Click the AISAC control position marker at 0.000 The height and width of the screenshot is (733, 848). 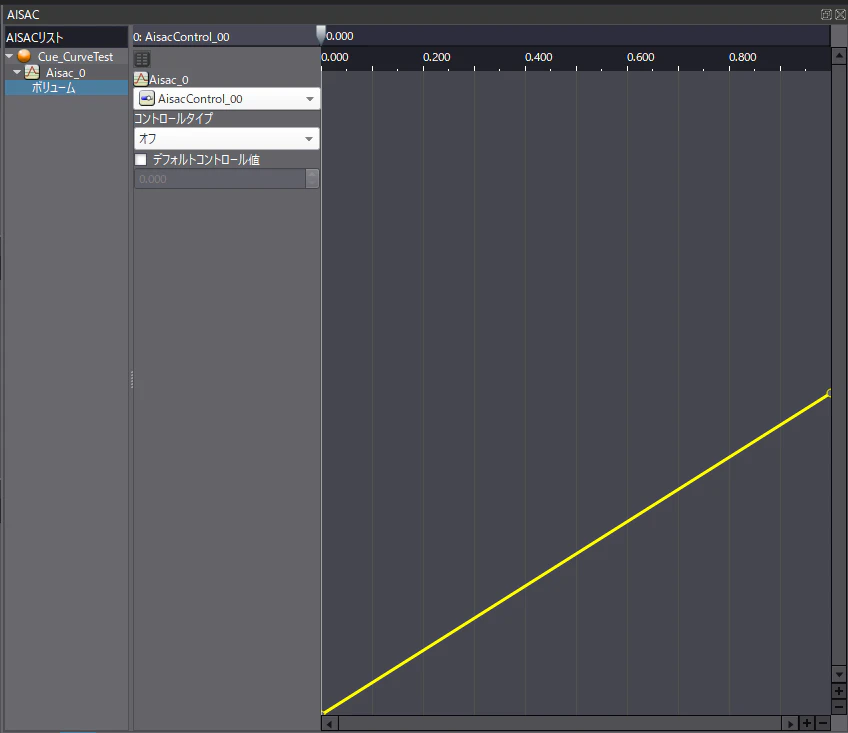coord(321,34)
